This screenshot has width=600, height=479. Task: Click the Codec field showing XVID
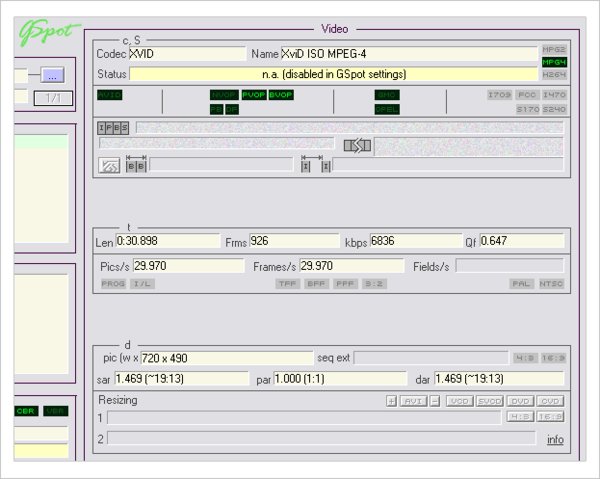pyautogui.click(x=188, y=54)
